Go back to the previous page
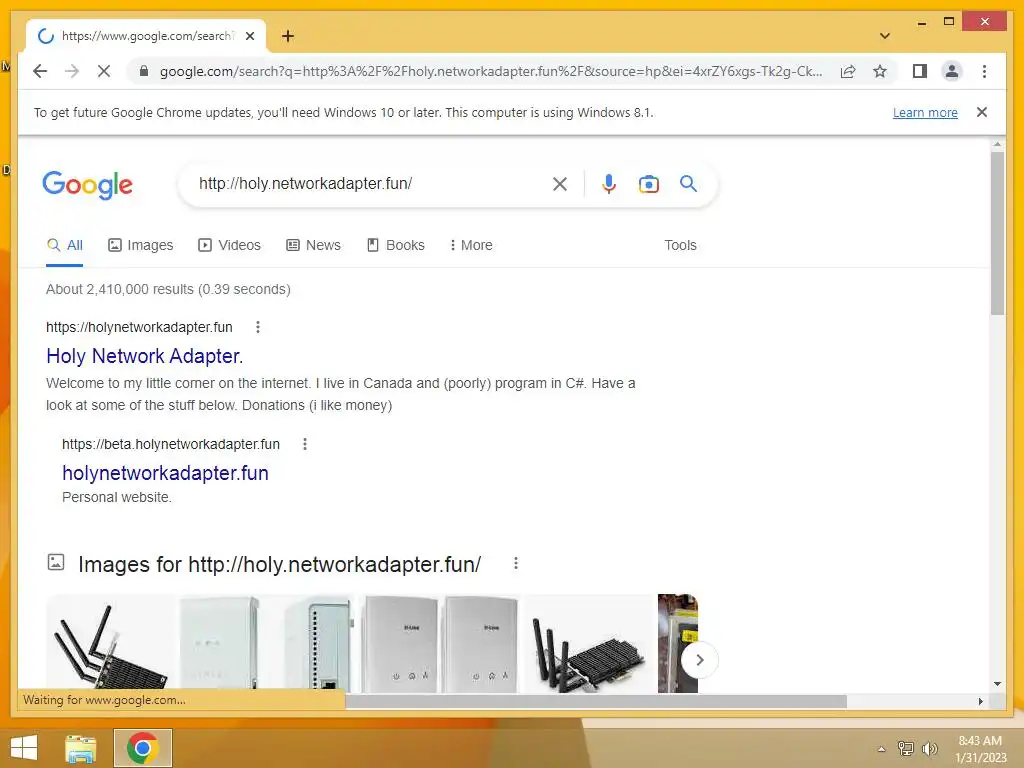Image resolution: width=1024 pixels, height=768 pixels. [40, 71]
